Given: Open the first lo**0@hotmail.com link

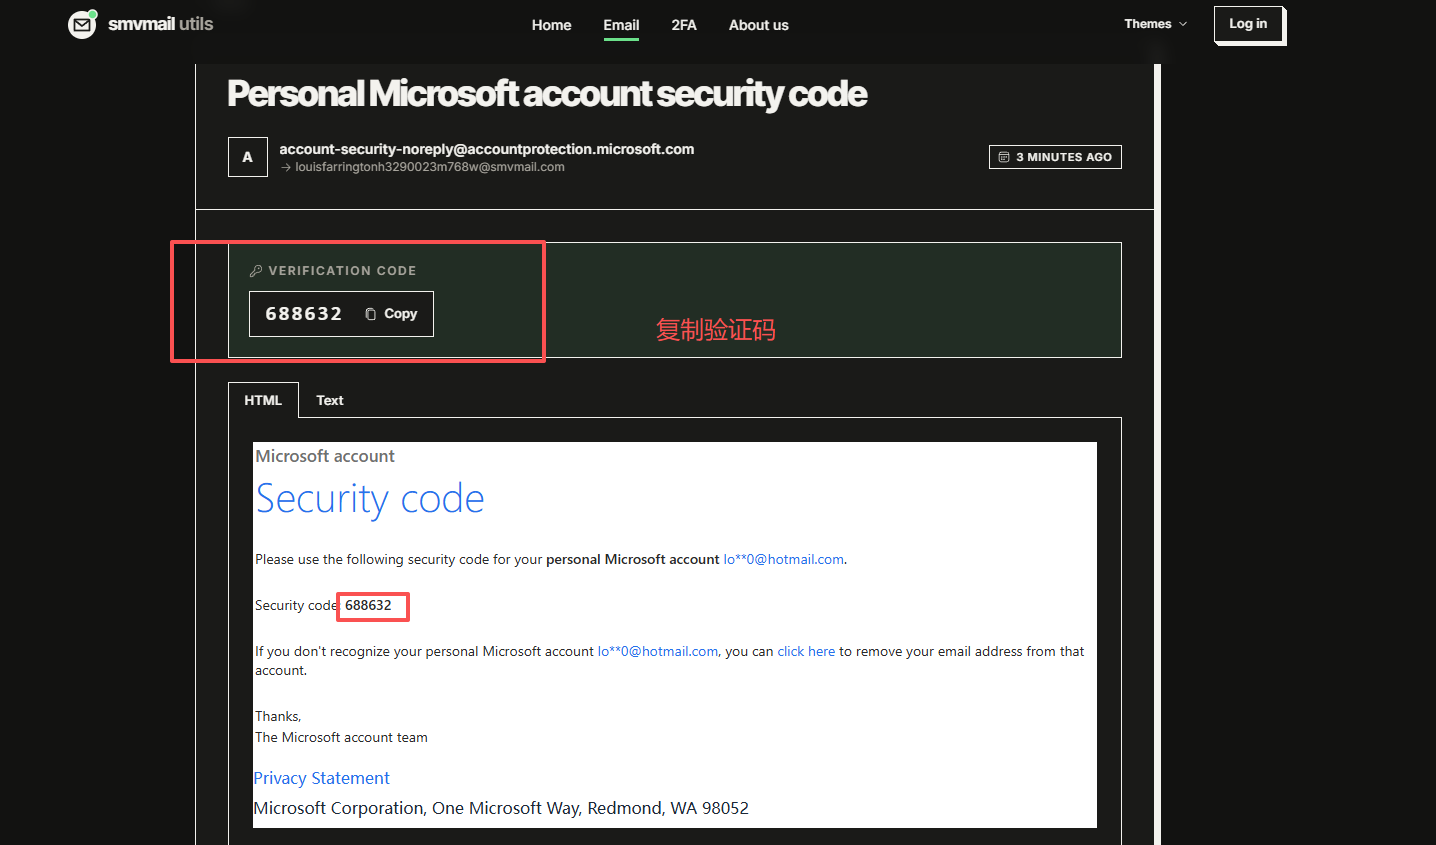Looking at the screenshot, I should [784, 559].
